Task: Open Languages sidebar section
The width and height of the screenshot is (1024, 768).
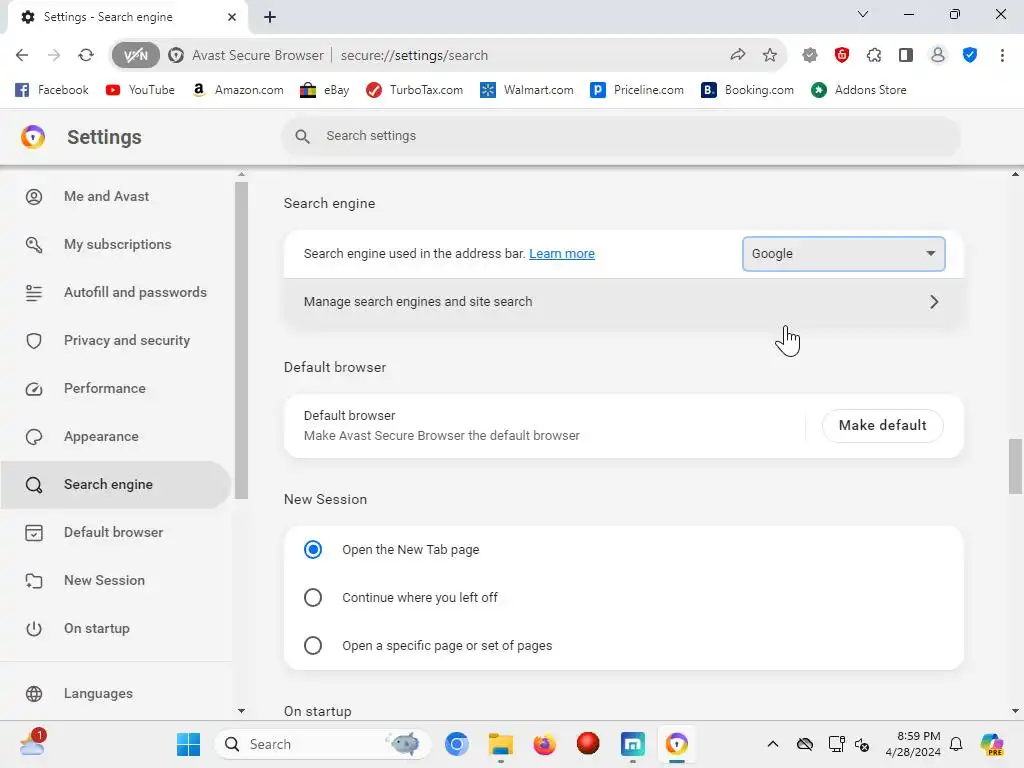Action: coord(116,694)
